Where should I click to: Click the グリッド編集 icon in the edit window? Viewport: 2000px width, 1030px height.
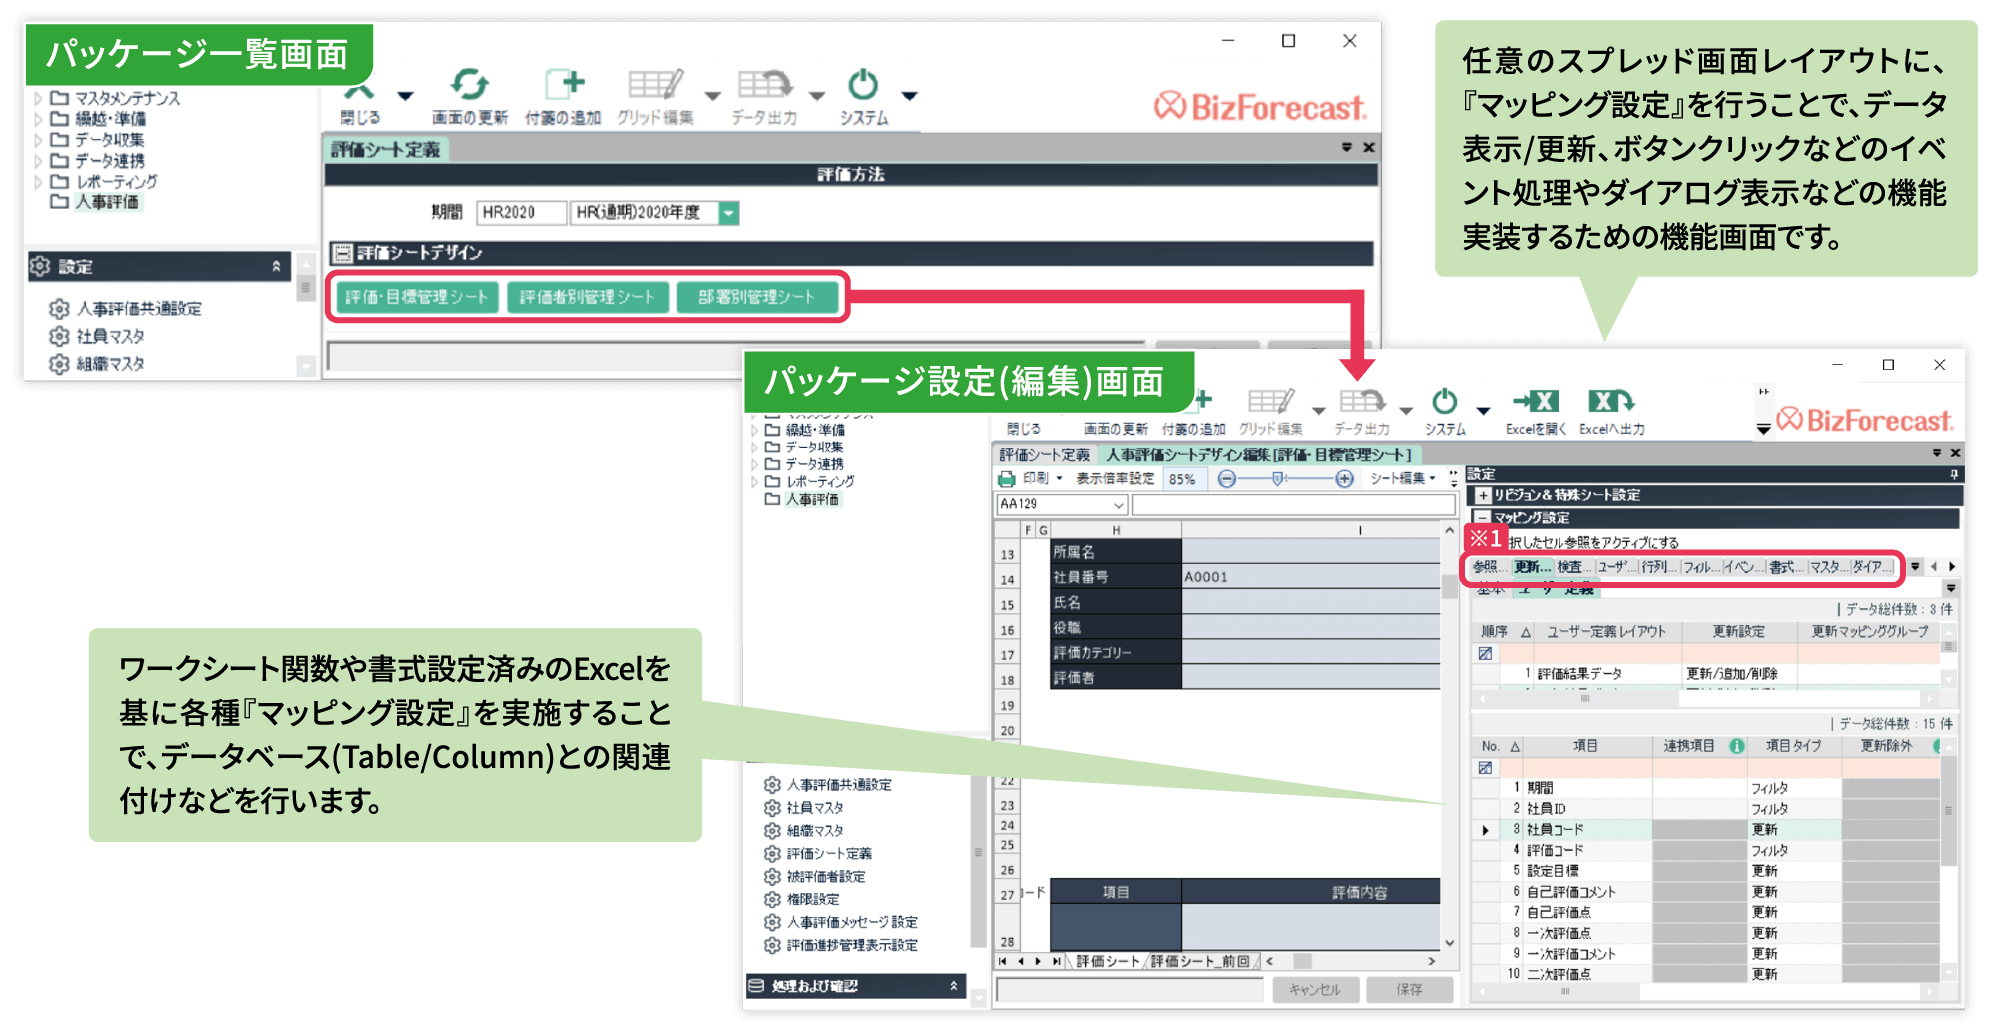[x=1271, y=402]
